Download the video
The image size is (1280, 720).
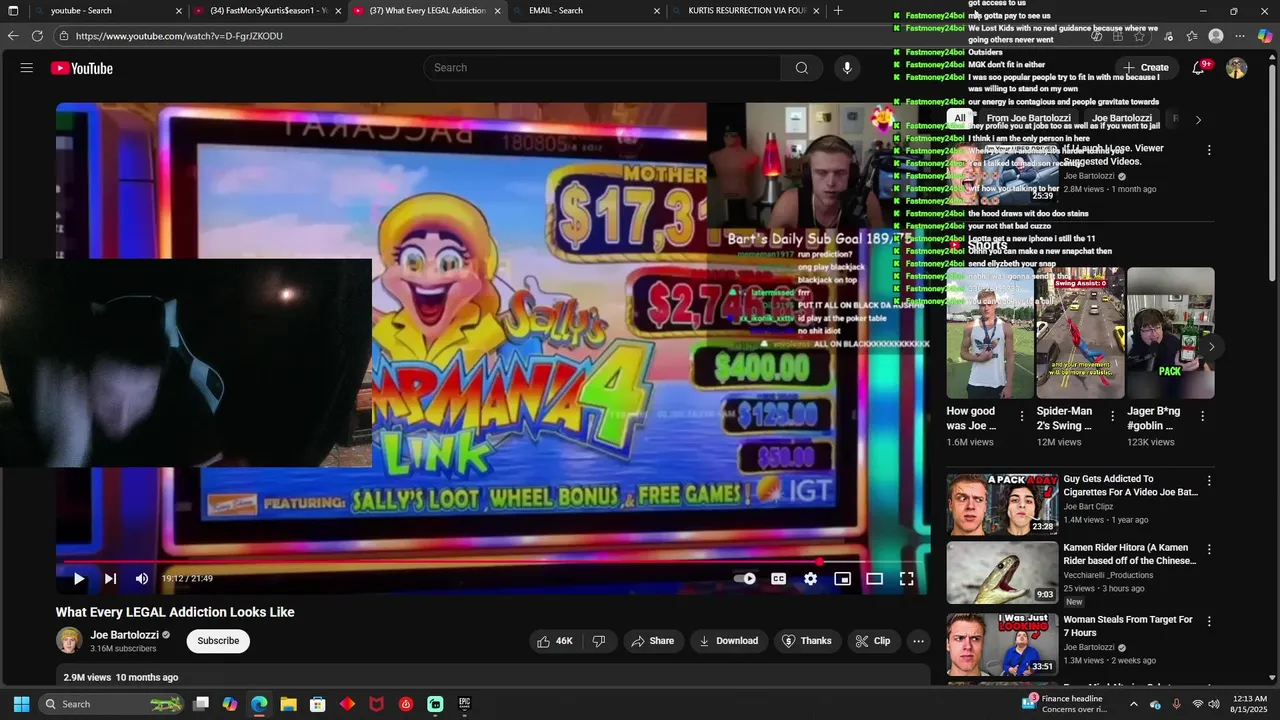[x=728, y=641]
